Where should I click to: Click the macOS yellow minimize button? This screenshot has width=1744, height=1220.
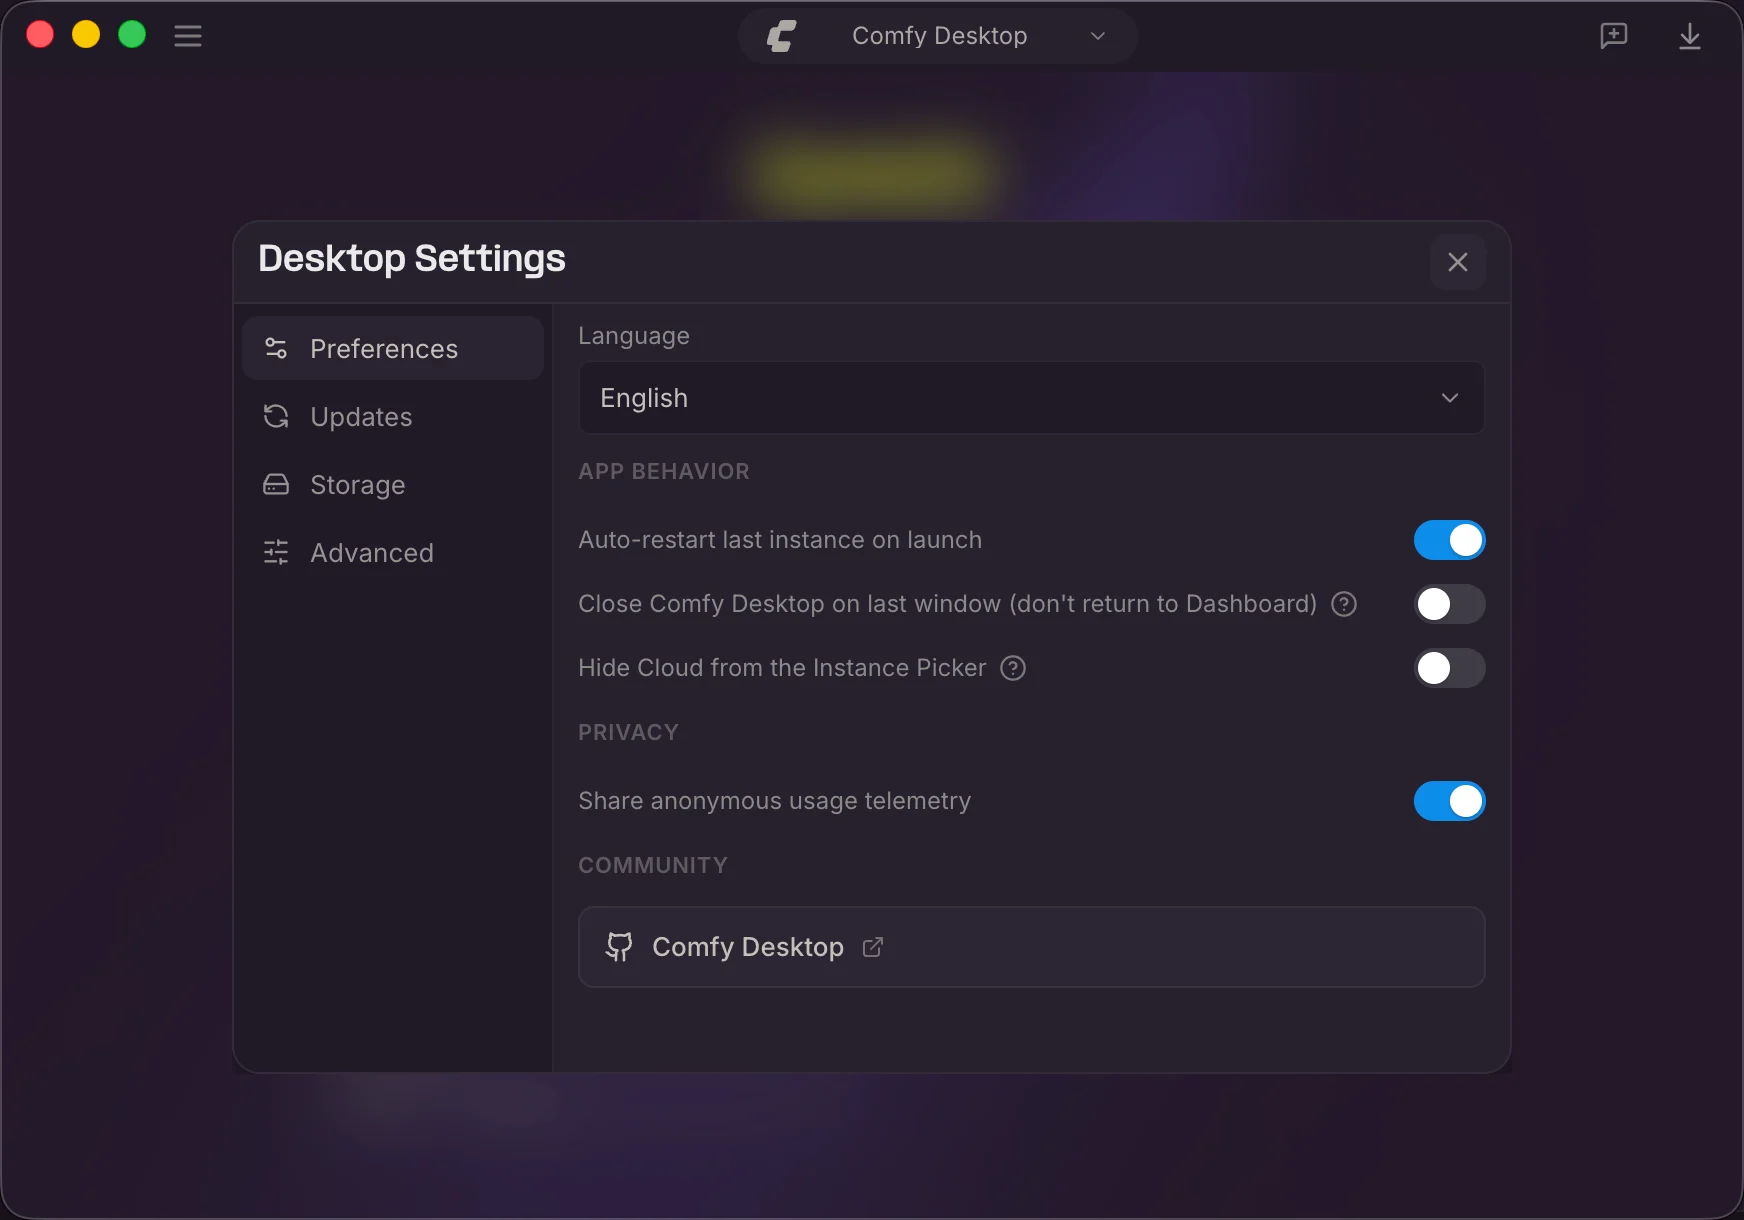point(86,35)
